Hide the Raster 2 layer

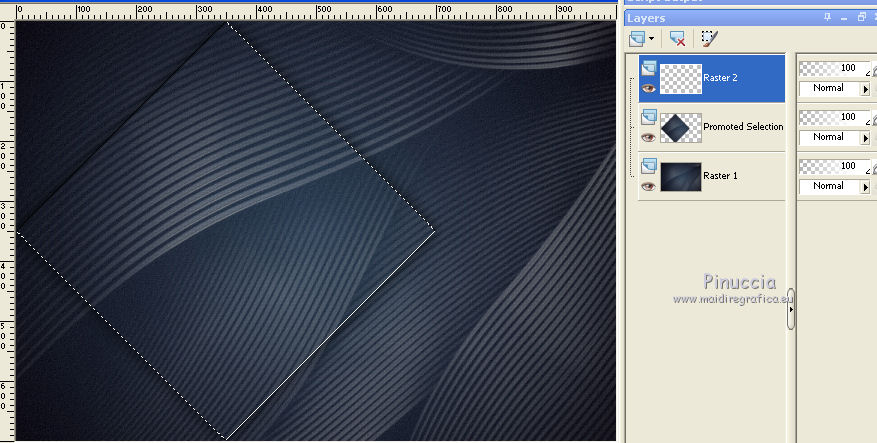(x=648, y=87)
